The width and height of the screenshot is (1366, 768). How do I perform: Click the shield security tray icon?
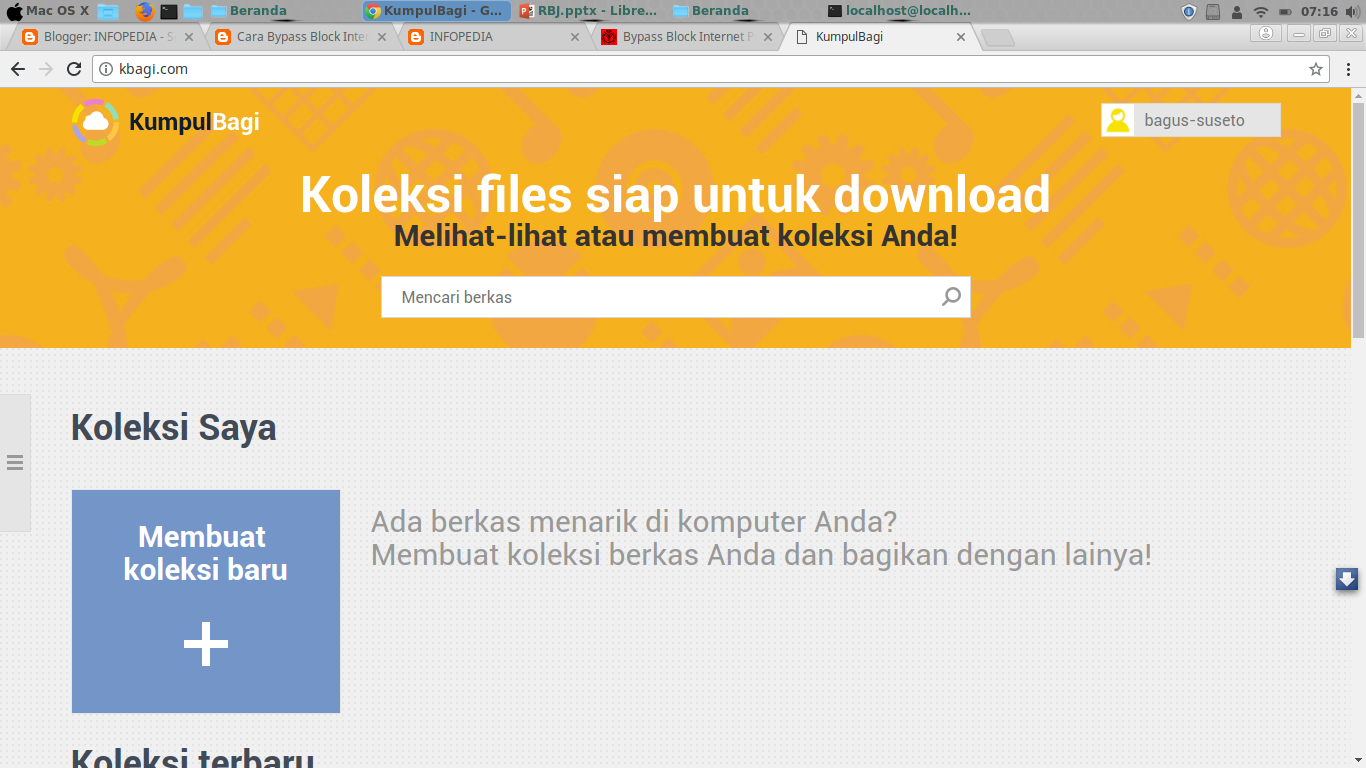pyautogui.click(x=1189, y=12)
